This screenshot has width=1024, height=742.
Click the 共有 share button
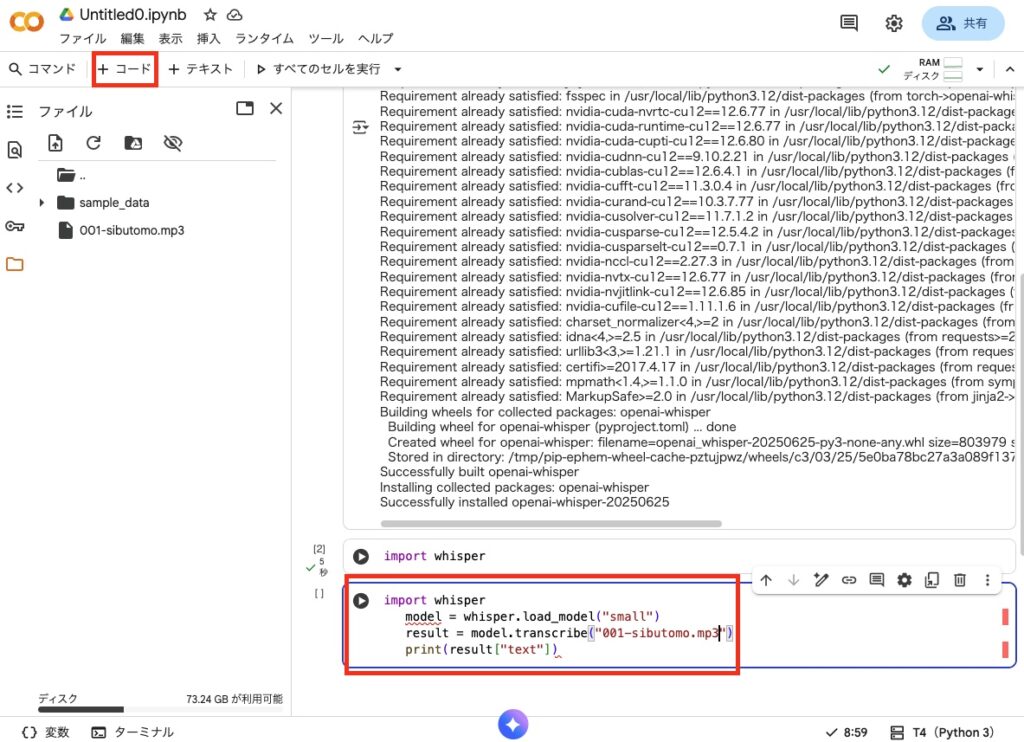[x=963, y=23]
